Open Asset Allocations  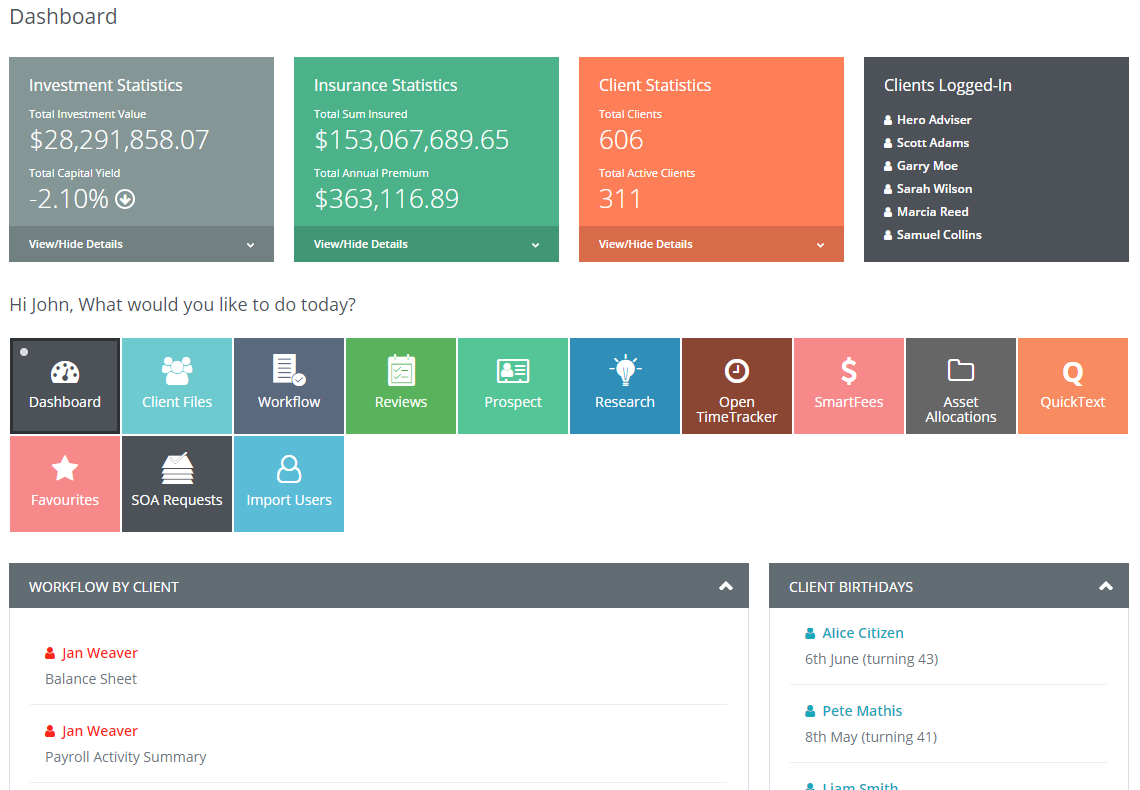click(961, 386)
